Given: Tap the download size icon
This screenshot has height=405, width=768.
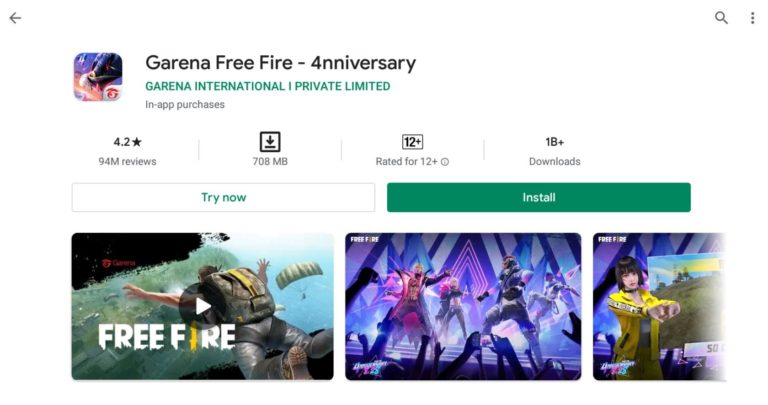Looking at the screenshot, I should [x=270, y=142].
